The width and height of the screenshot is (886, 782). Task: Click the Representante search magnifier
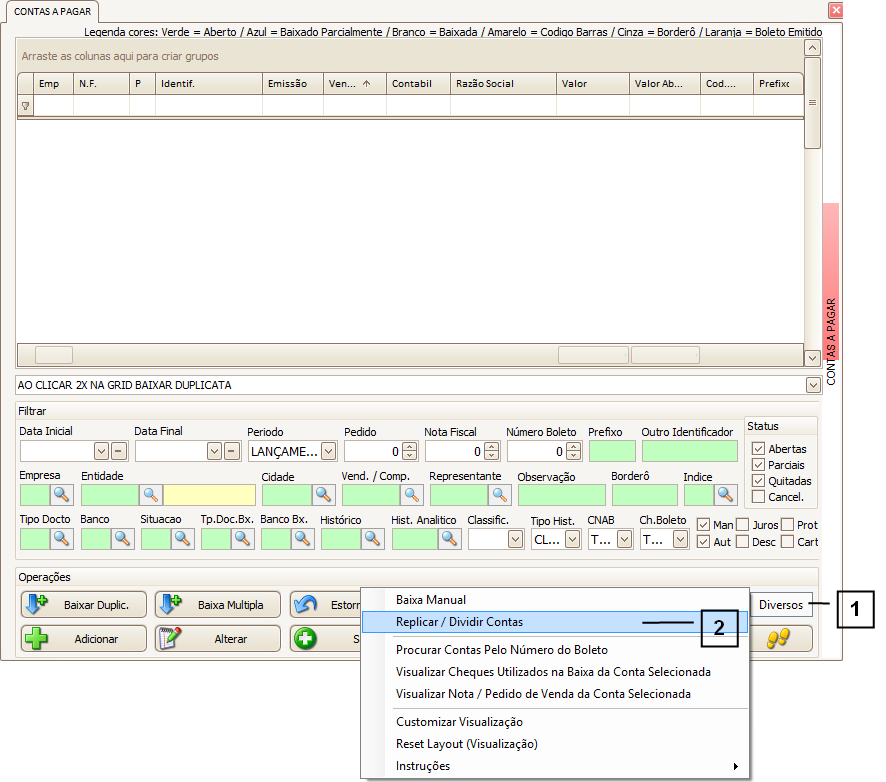(499, 494)
